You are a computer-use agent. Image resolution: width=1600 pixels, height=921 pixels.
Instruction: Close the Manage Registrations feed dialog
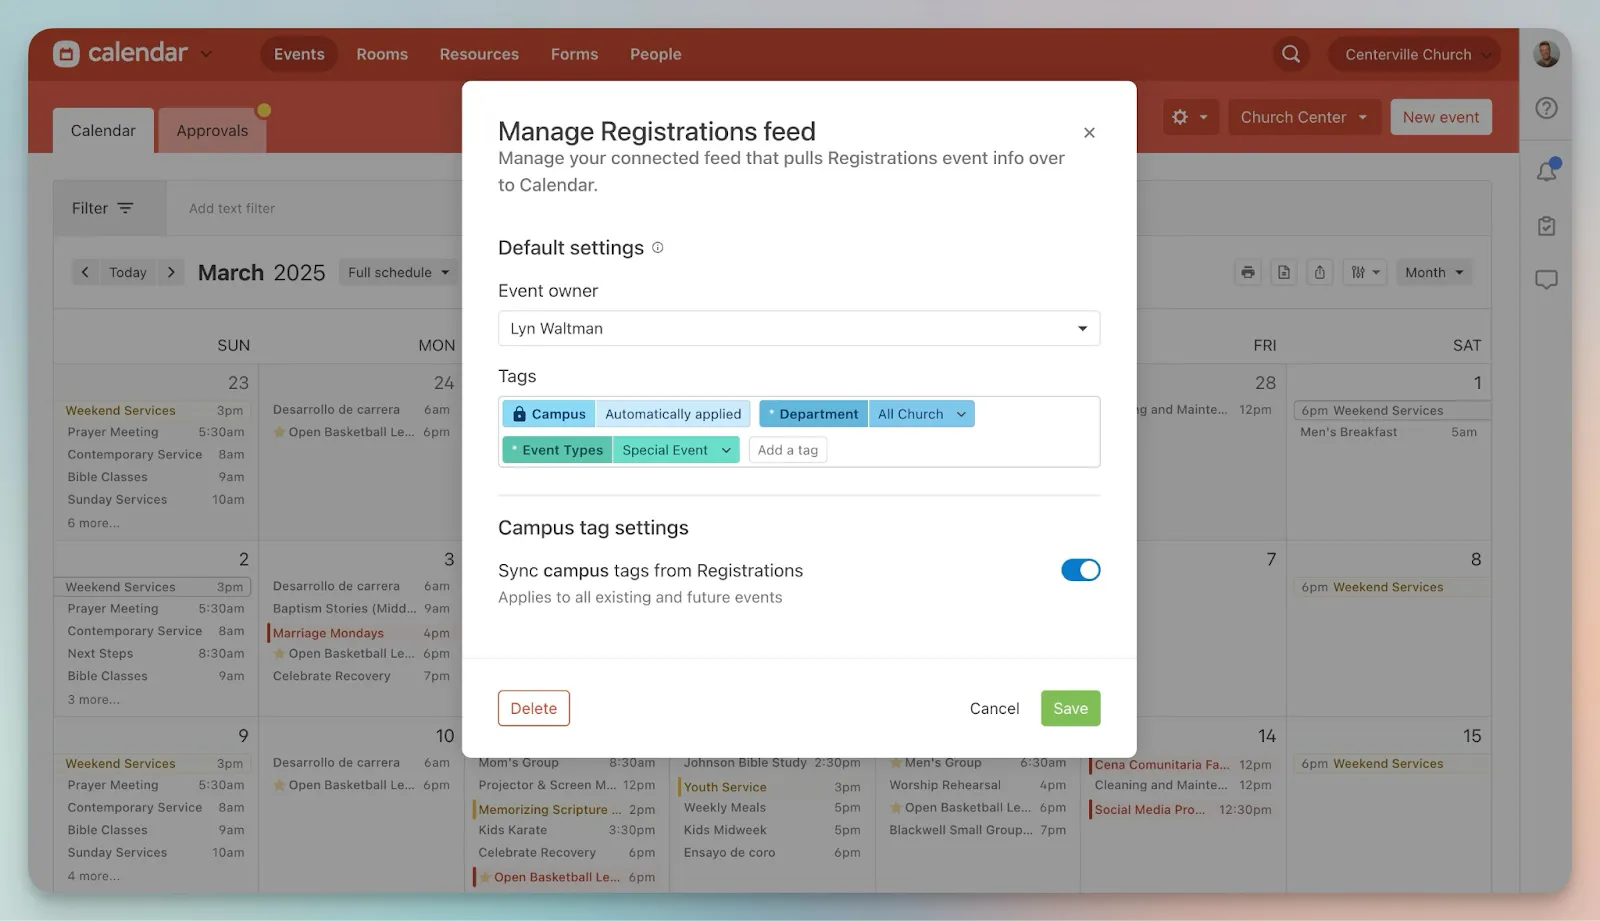(x=1089, y=133)
